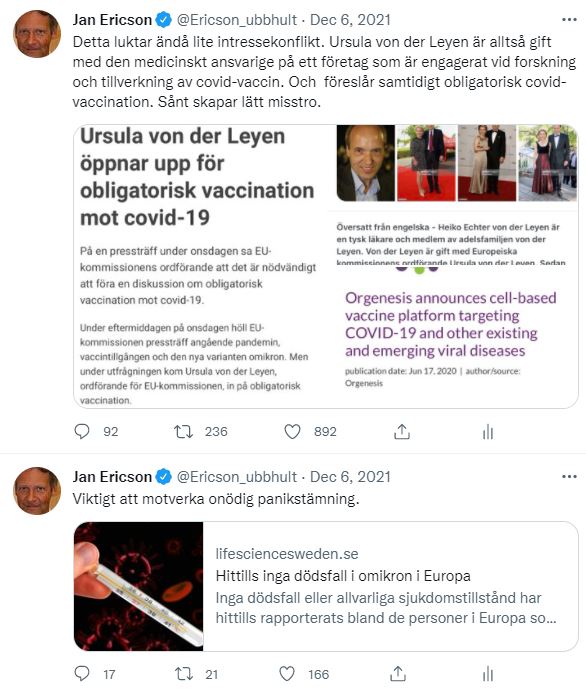Screen dimensions: 586x695
Task: Open the thermometer article thumbnail image
Action: point(138,586)
